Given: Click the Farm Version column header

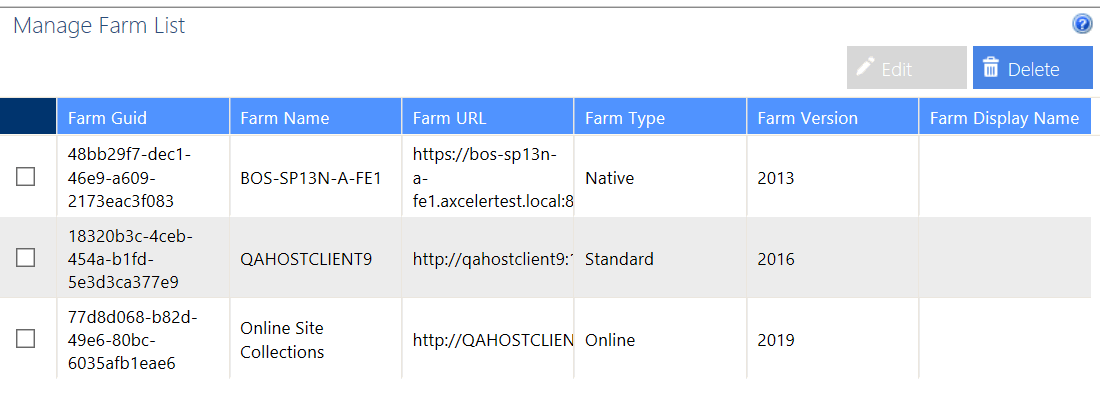Looking at the screenshot, I should pos(833,116).
